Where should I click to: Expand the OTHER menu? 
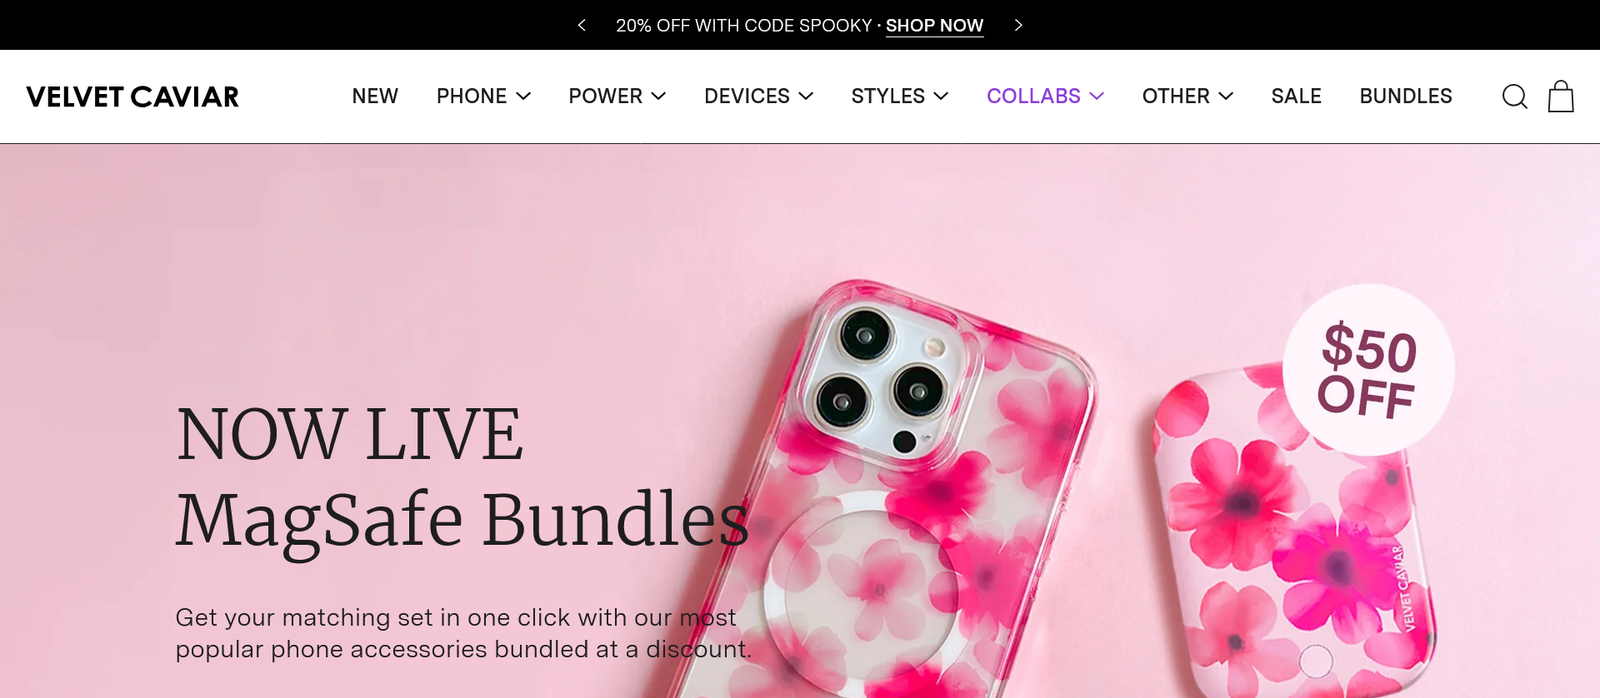pyautogui.click(x=1188, y=96)
